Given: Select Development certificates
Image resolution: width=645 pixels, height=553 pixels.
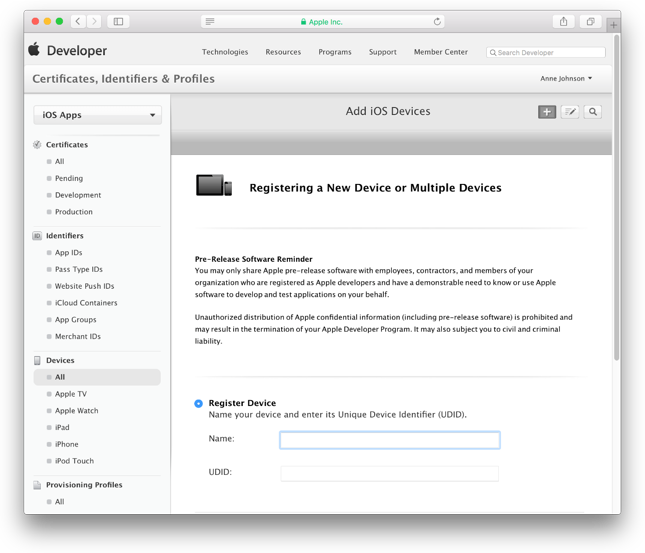Looking at the screenshot, I should 78,195.
